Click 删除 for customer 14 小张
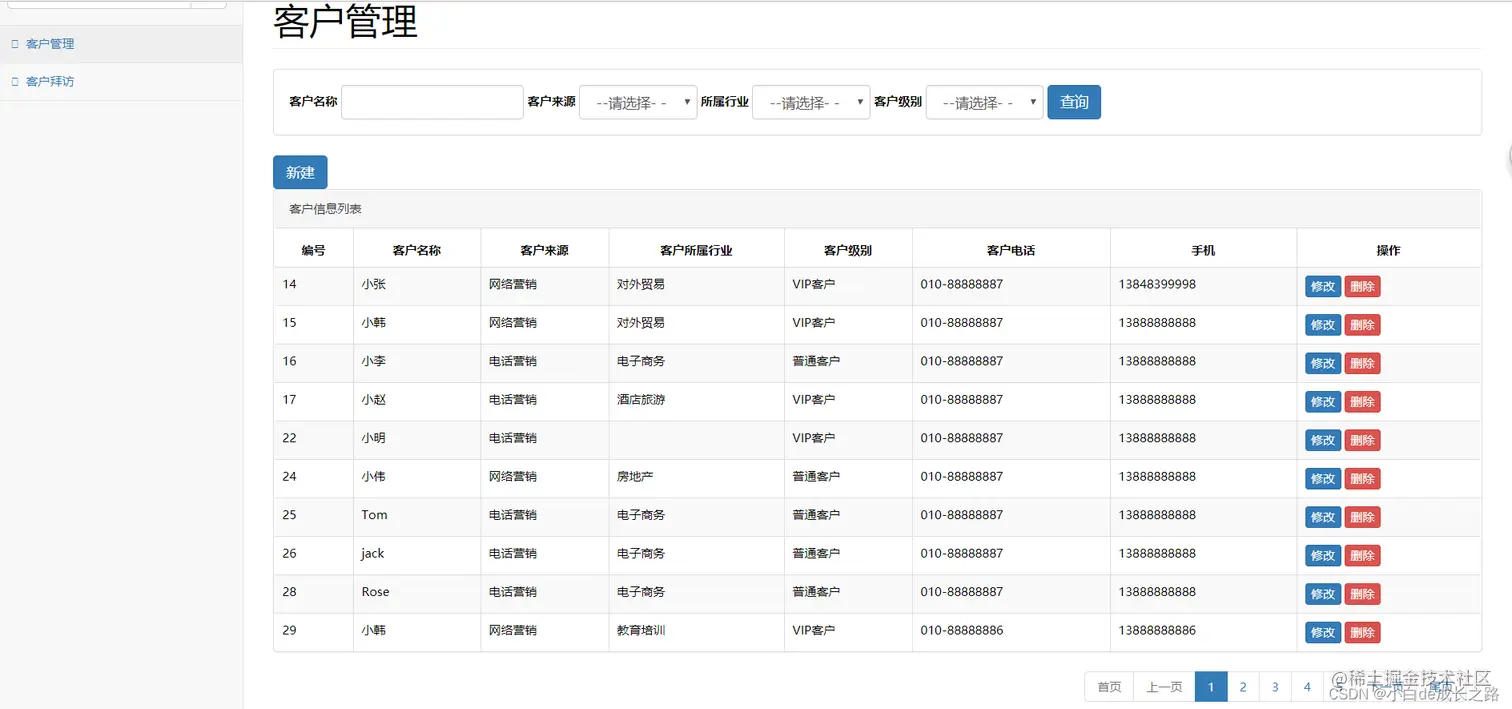 (x=1362, y=287)
